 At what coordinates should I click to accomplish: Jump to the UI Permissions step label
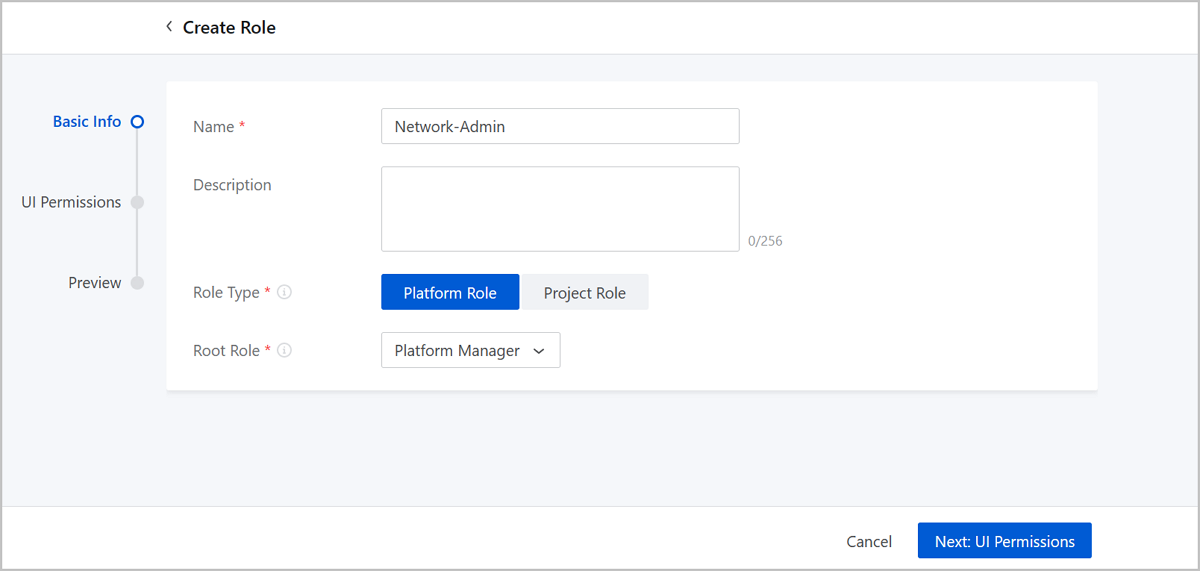(71, 202)
